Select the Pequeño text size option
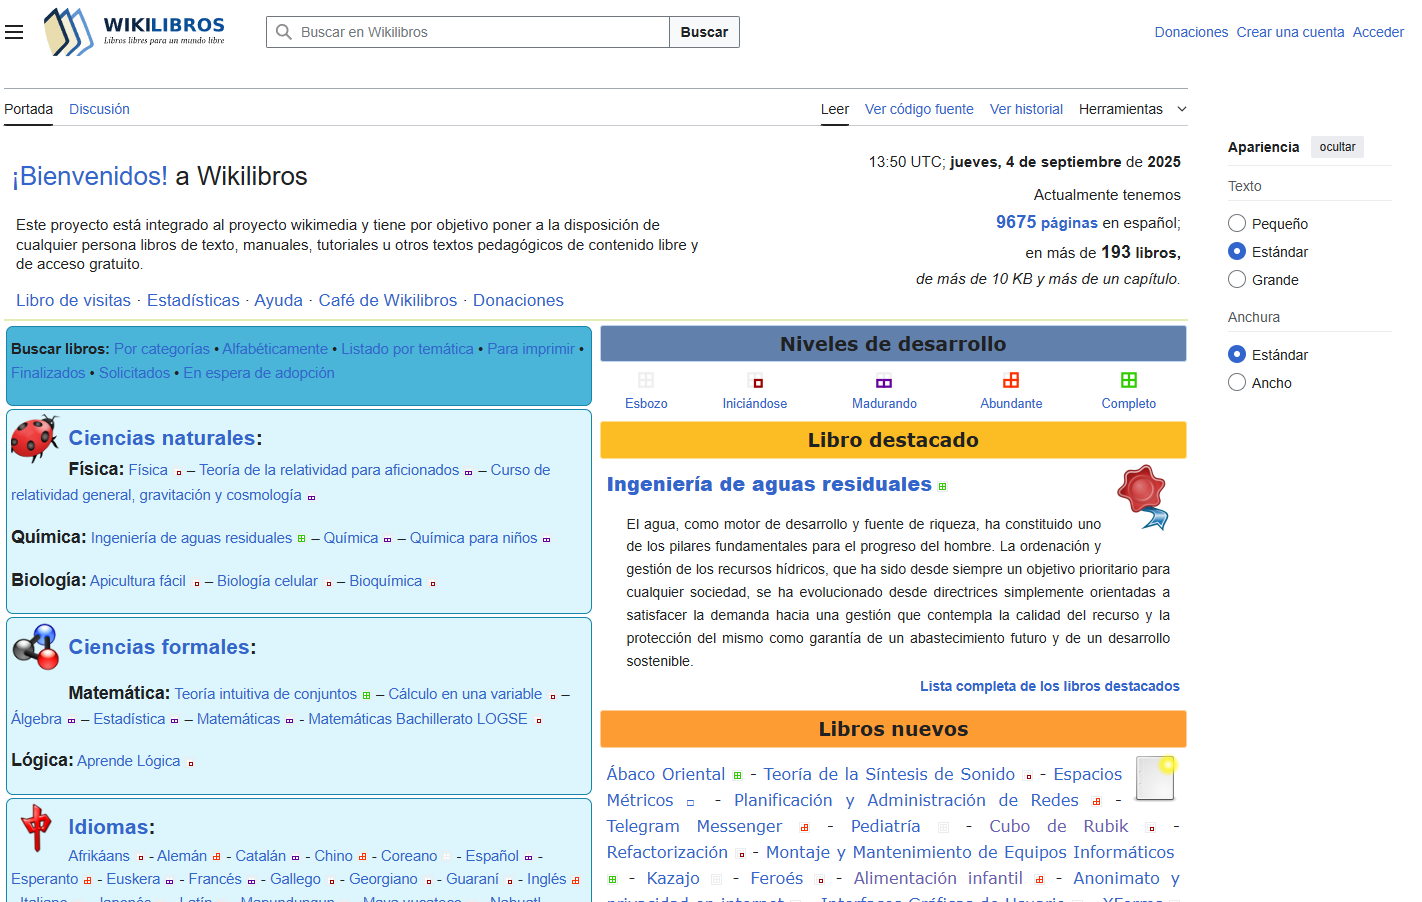Image resolution: width=1422 pixels, height=902 pixels. 1237,223
